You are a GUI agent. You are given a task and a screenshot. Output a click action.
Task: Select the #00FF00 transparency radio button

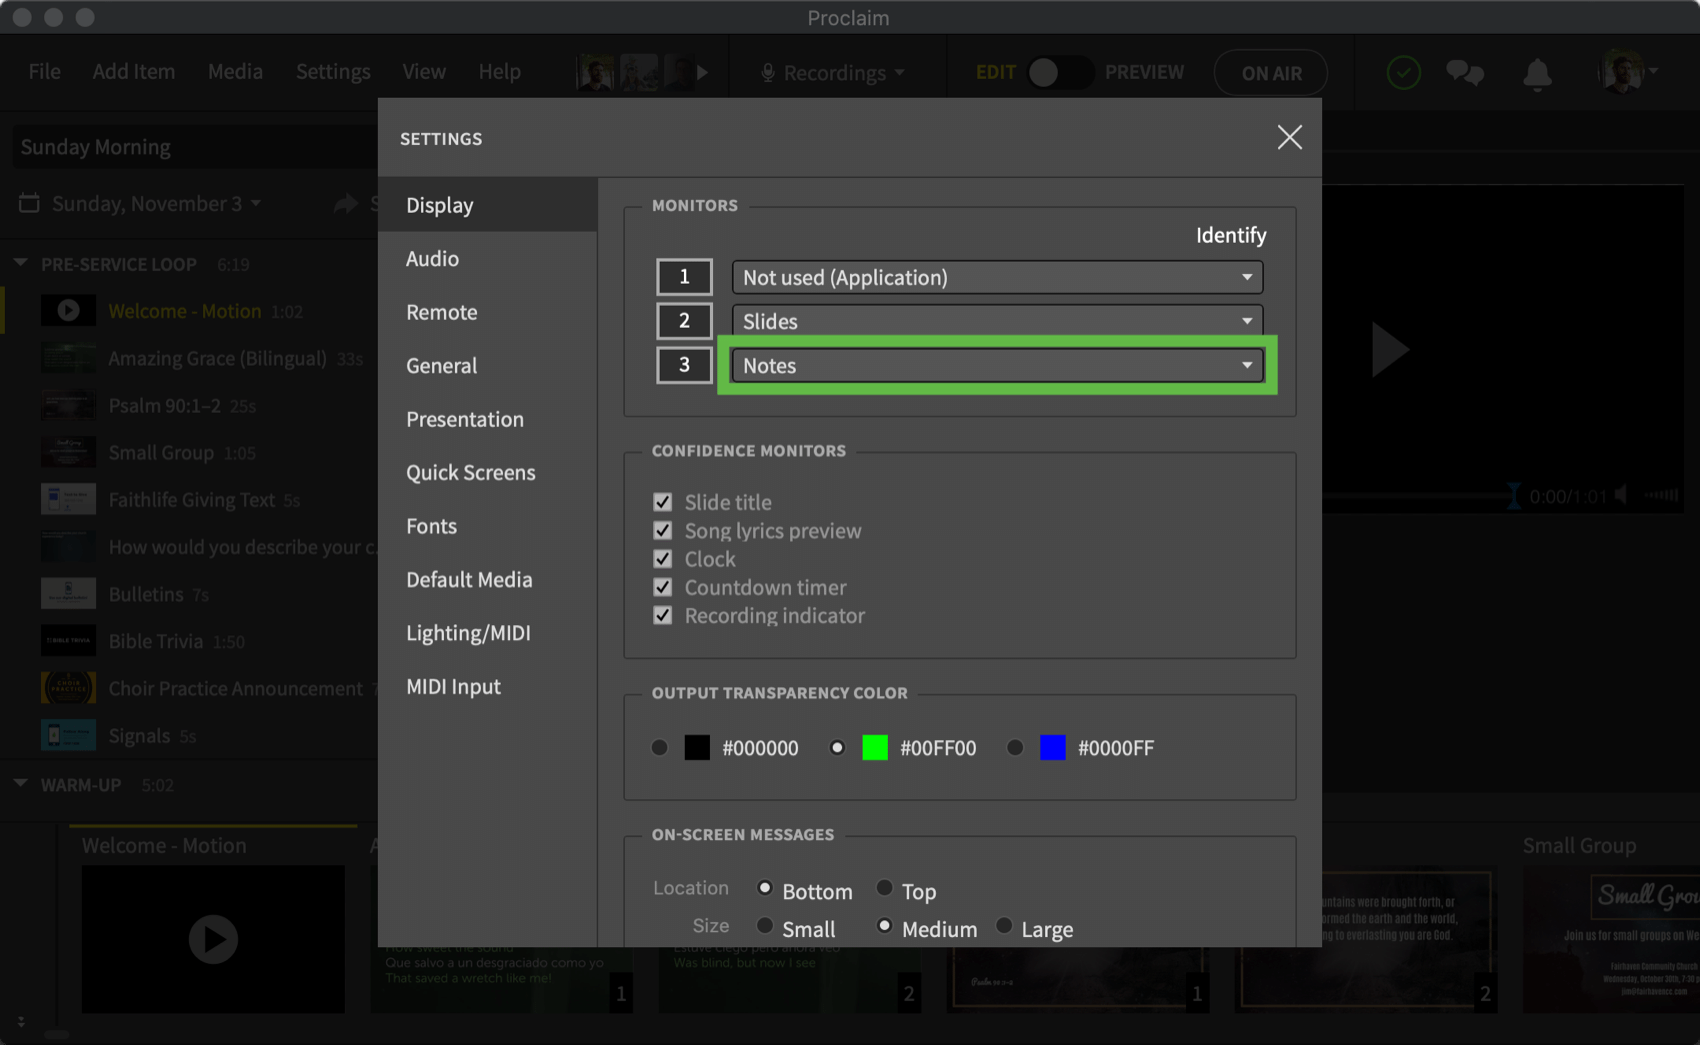[837, 747]
